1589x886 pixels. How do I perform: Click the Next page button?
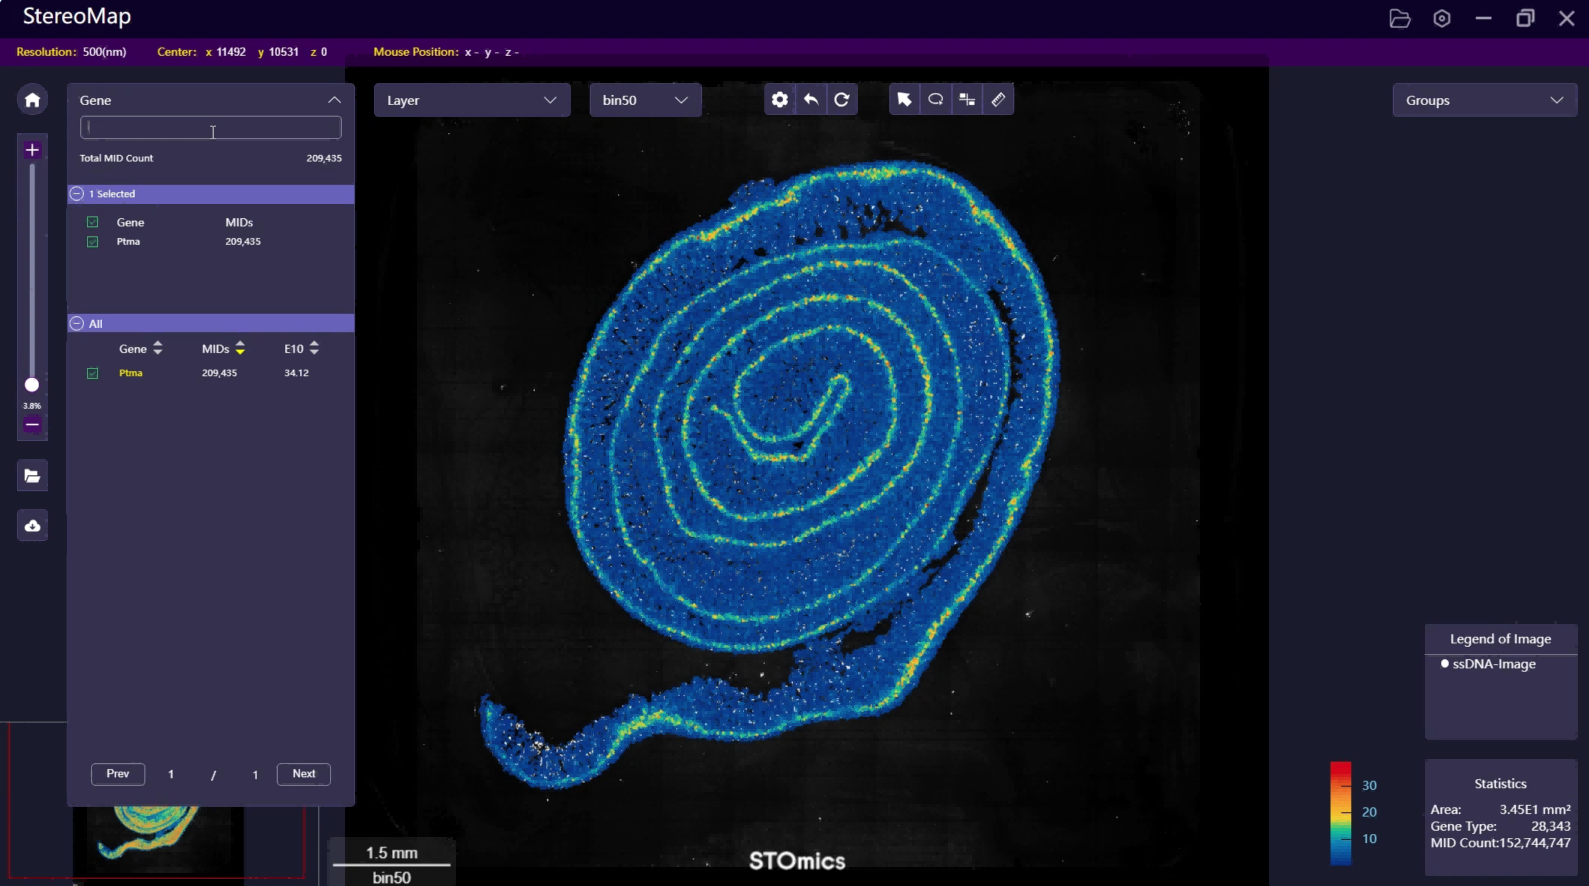click(304, 774)
